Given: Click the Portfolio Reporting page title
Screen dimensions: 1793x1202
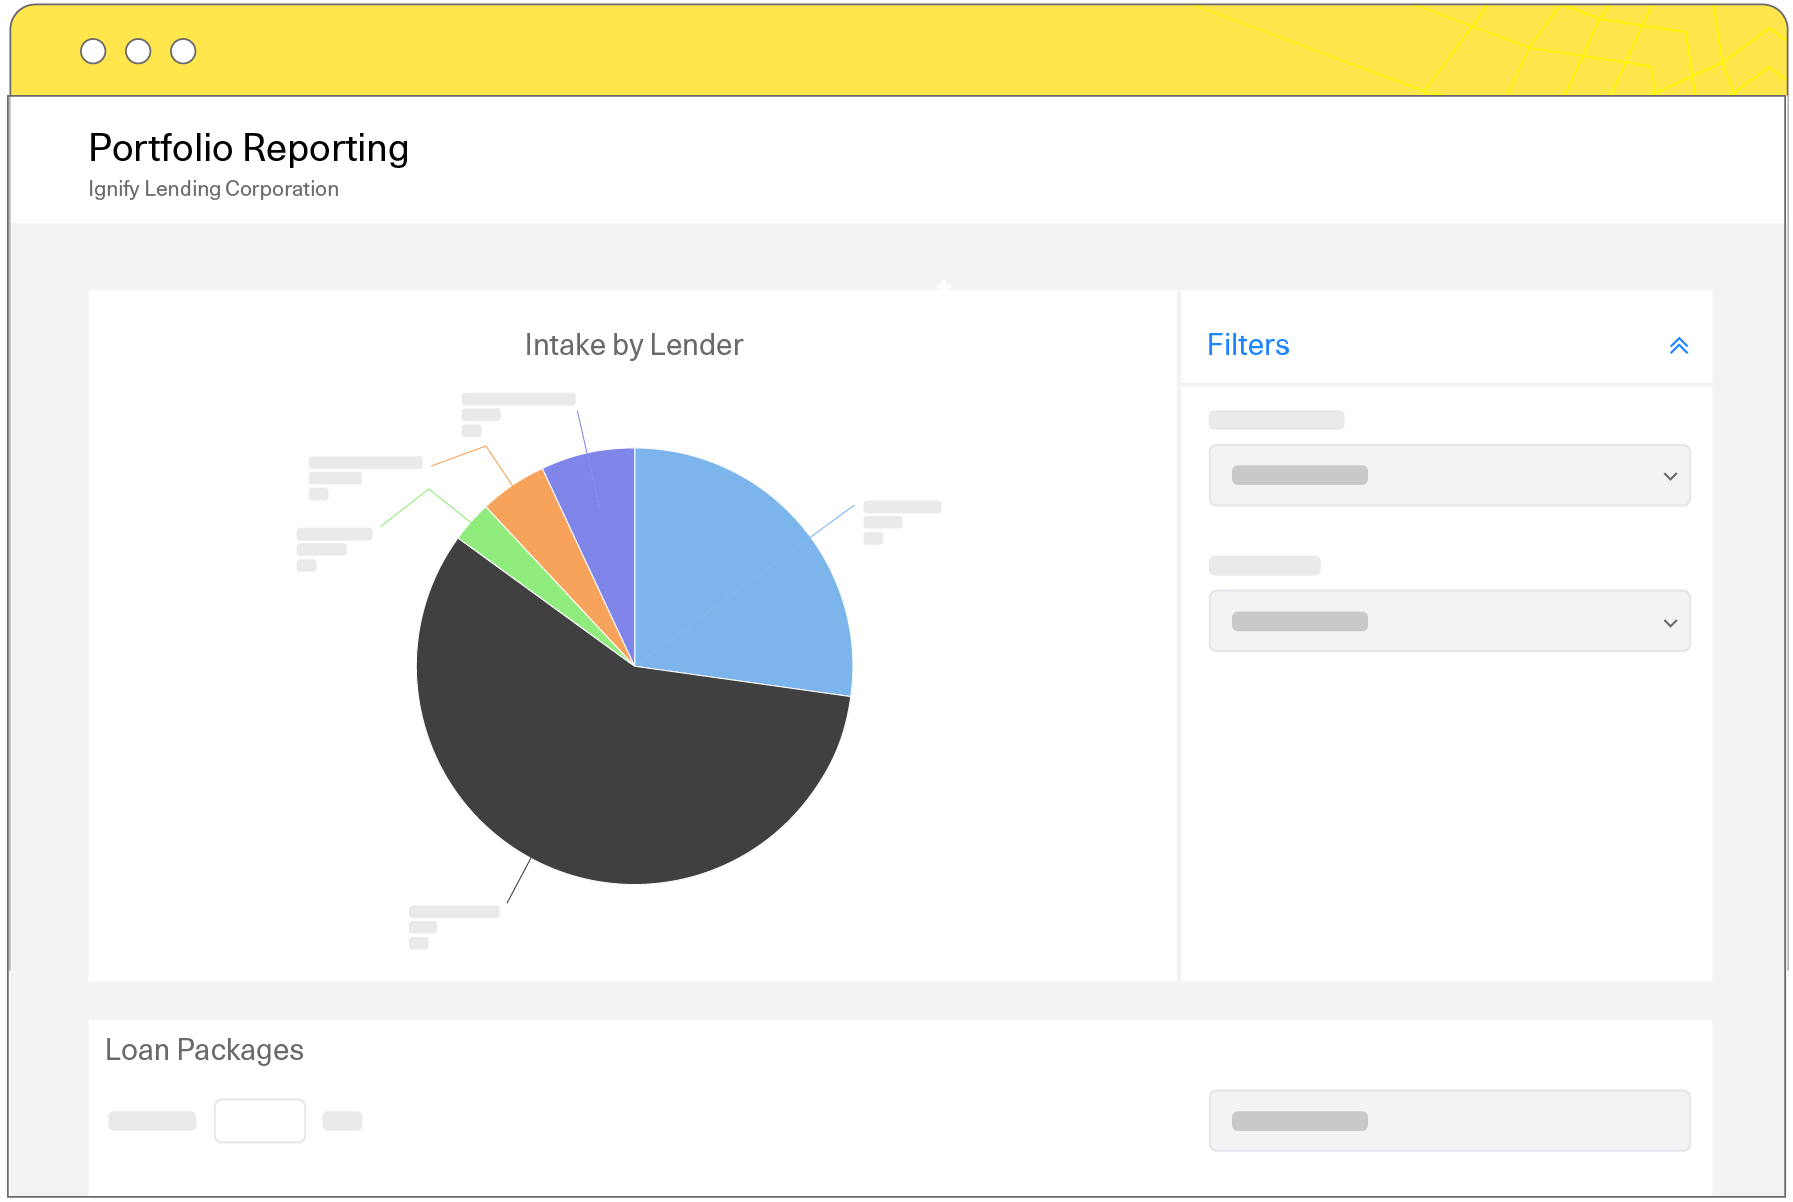Looking at the screenshot, I should (248, 148).
